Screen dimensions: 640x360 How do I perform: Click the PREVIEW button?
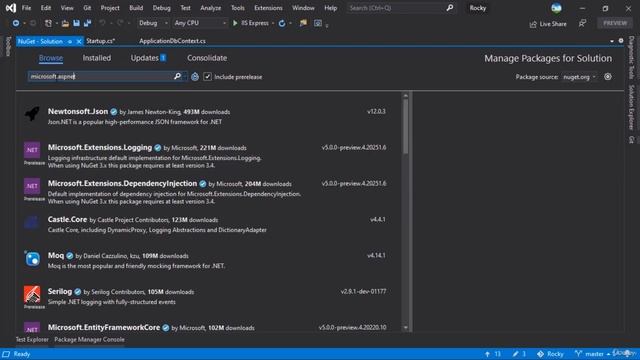pos(615,23)
